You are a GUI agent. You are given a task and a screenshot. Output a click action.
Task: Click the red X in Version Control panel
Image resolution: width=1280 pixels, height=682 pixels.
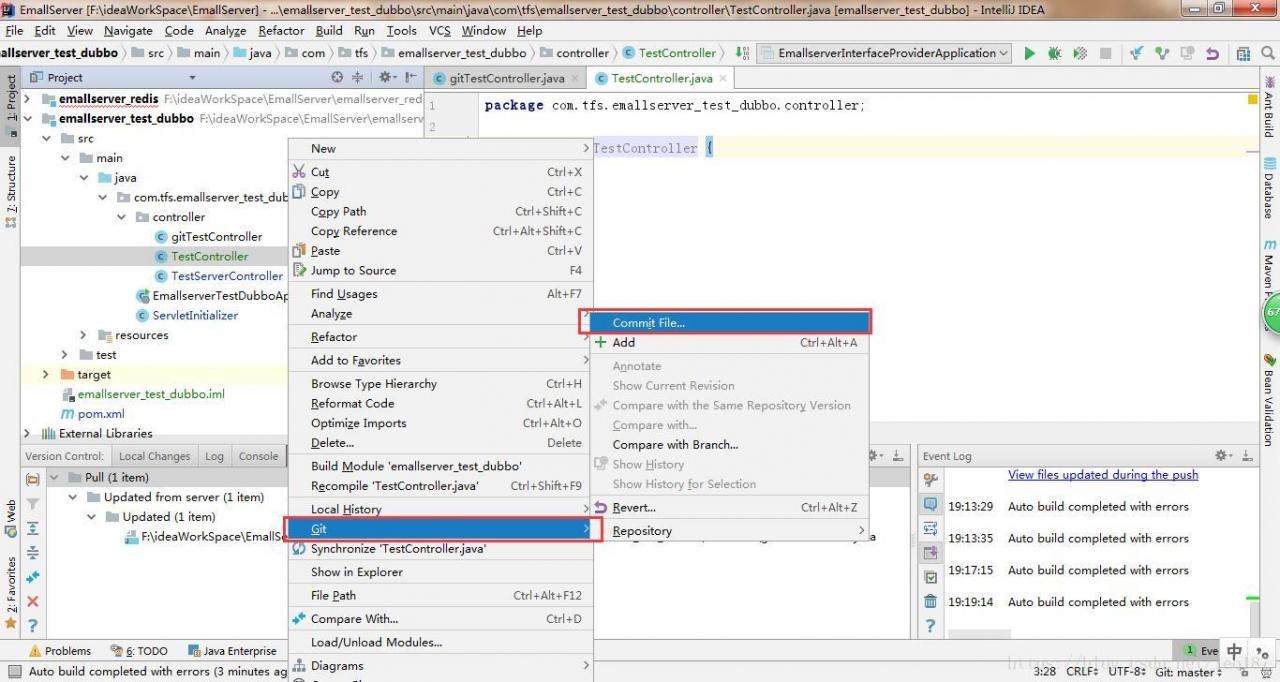pyautogui.click(x=33, y=601)
